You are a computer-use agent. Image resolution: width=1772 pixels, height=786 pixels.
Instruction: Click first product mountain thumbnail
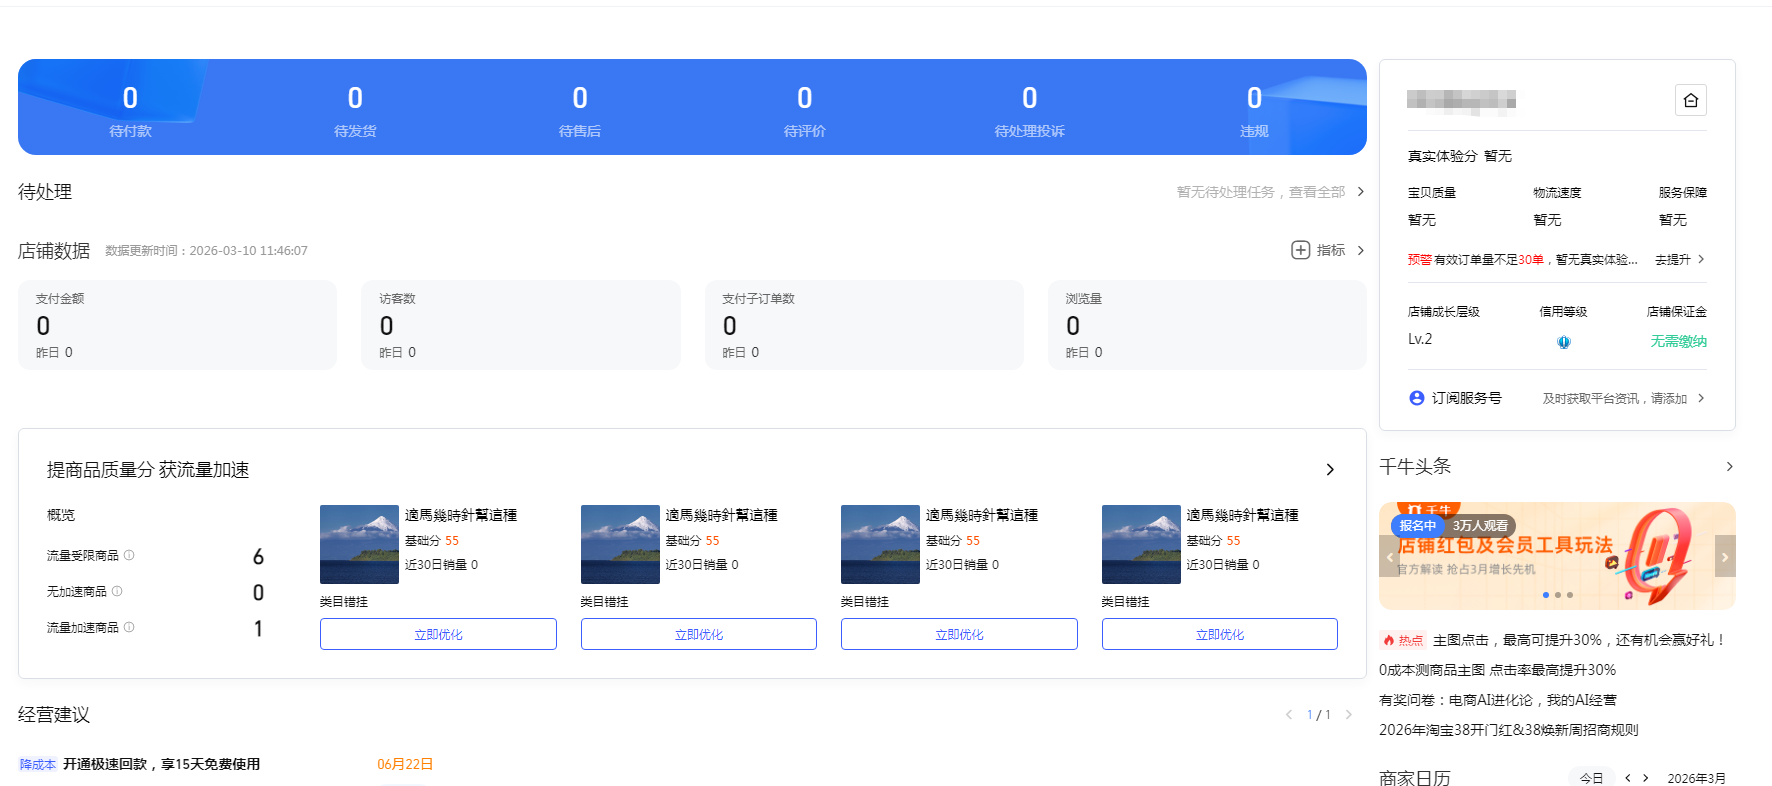coord(359,544)
